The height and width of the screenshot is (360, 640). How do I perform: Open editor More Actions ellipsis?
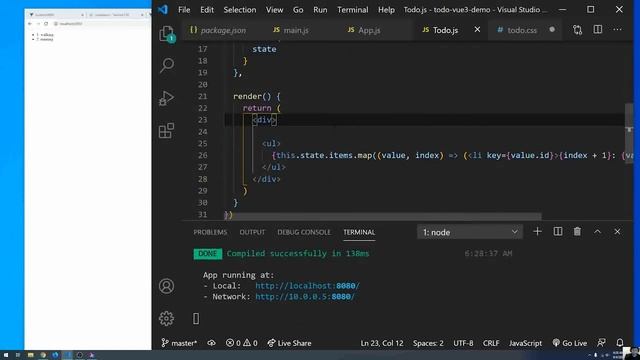(x=618, y=29)
